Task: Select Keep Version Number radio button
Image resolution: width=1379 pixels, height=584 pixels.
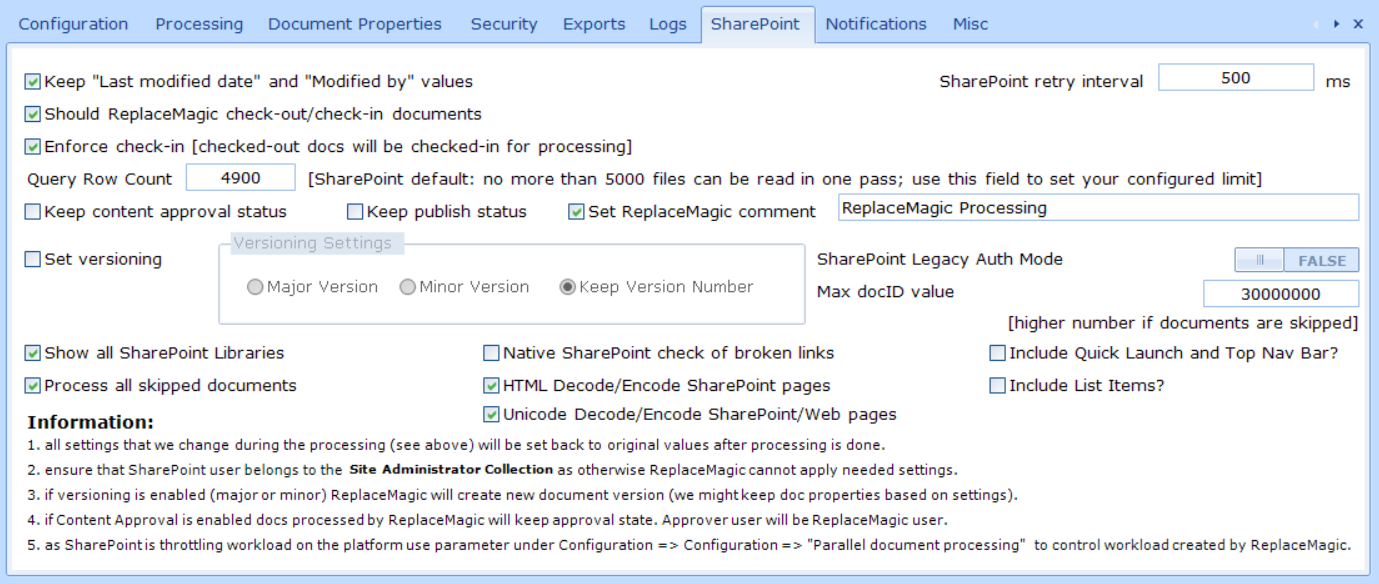Action: click(x=568, y=287)
